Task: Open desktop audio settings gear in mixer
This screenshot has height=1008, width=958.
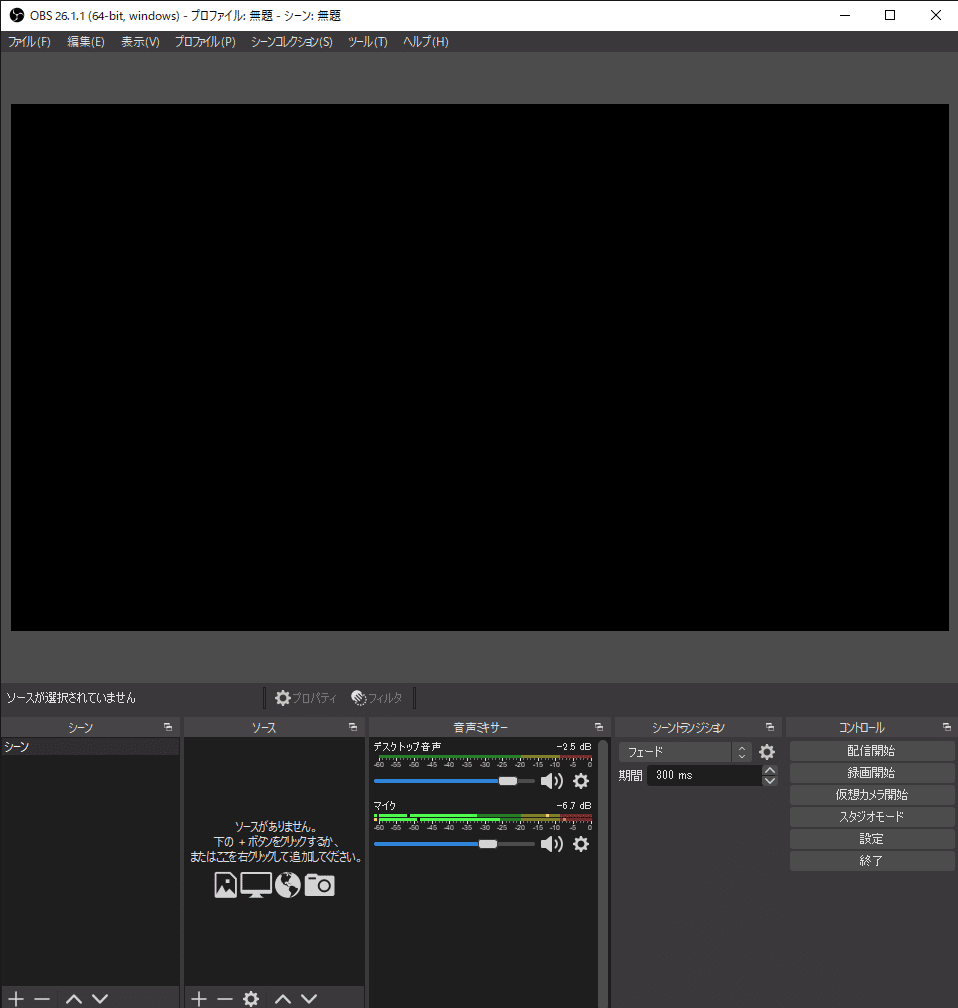Action: pyautogui.click(x=581, y=781)
